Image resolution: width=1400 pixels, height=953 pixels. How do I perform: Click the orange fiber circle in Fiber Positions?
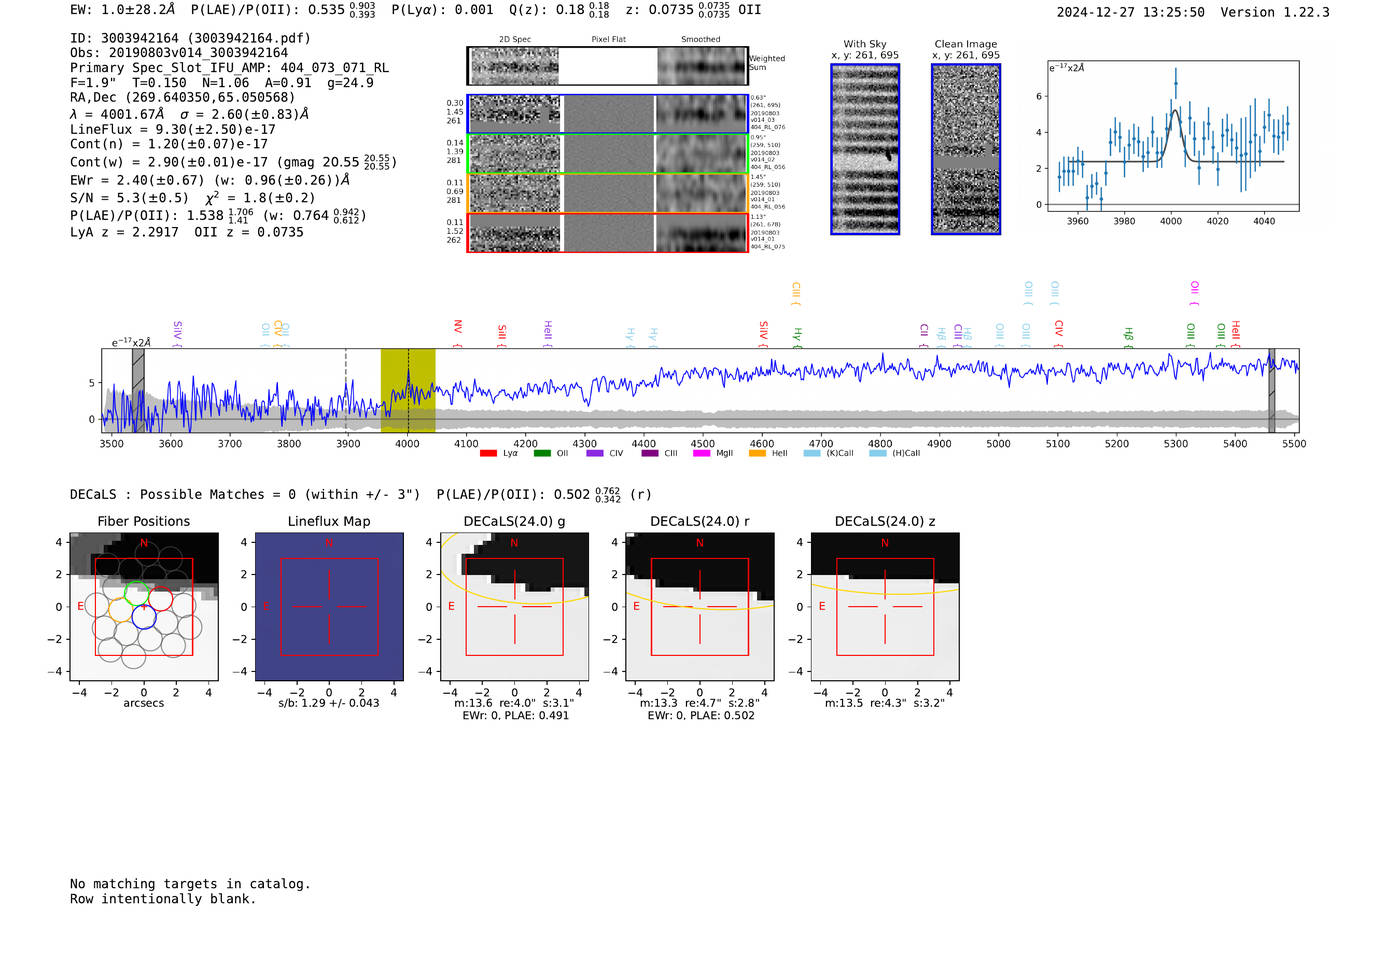121,610
